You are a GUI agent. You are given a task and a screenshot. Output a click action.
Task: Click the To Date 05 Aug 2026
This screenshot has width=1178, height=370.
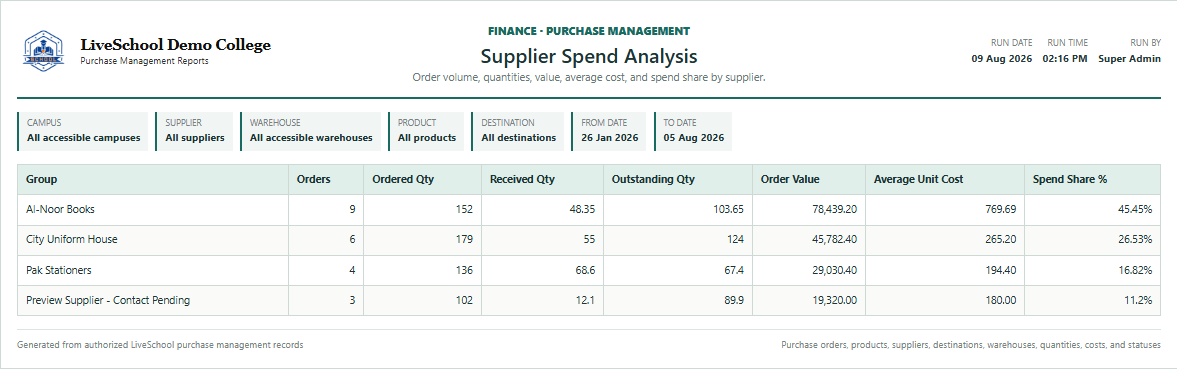[693, 131]
